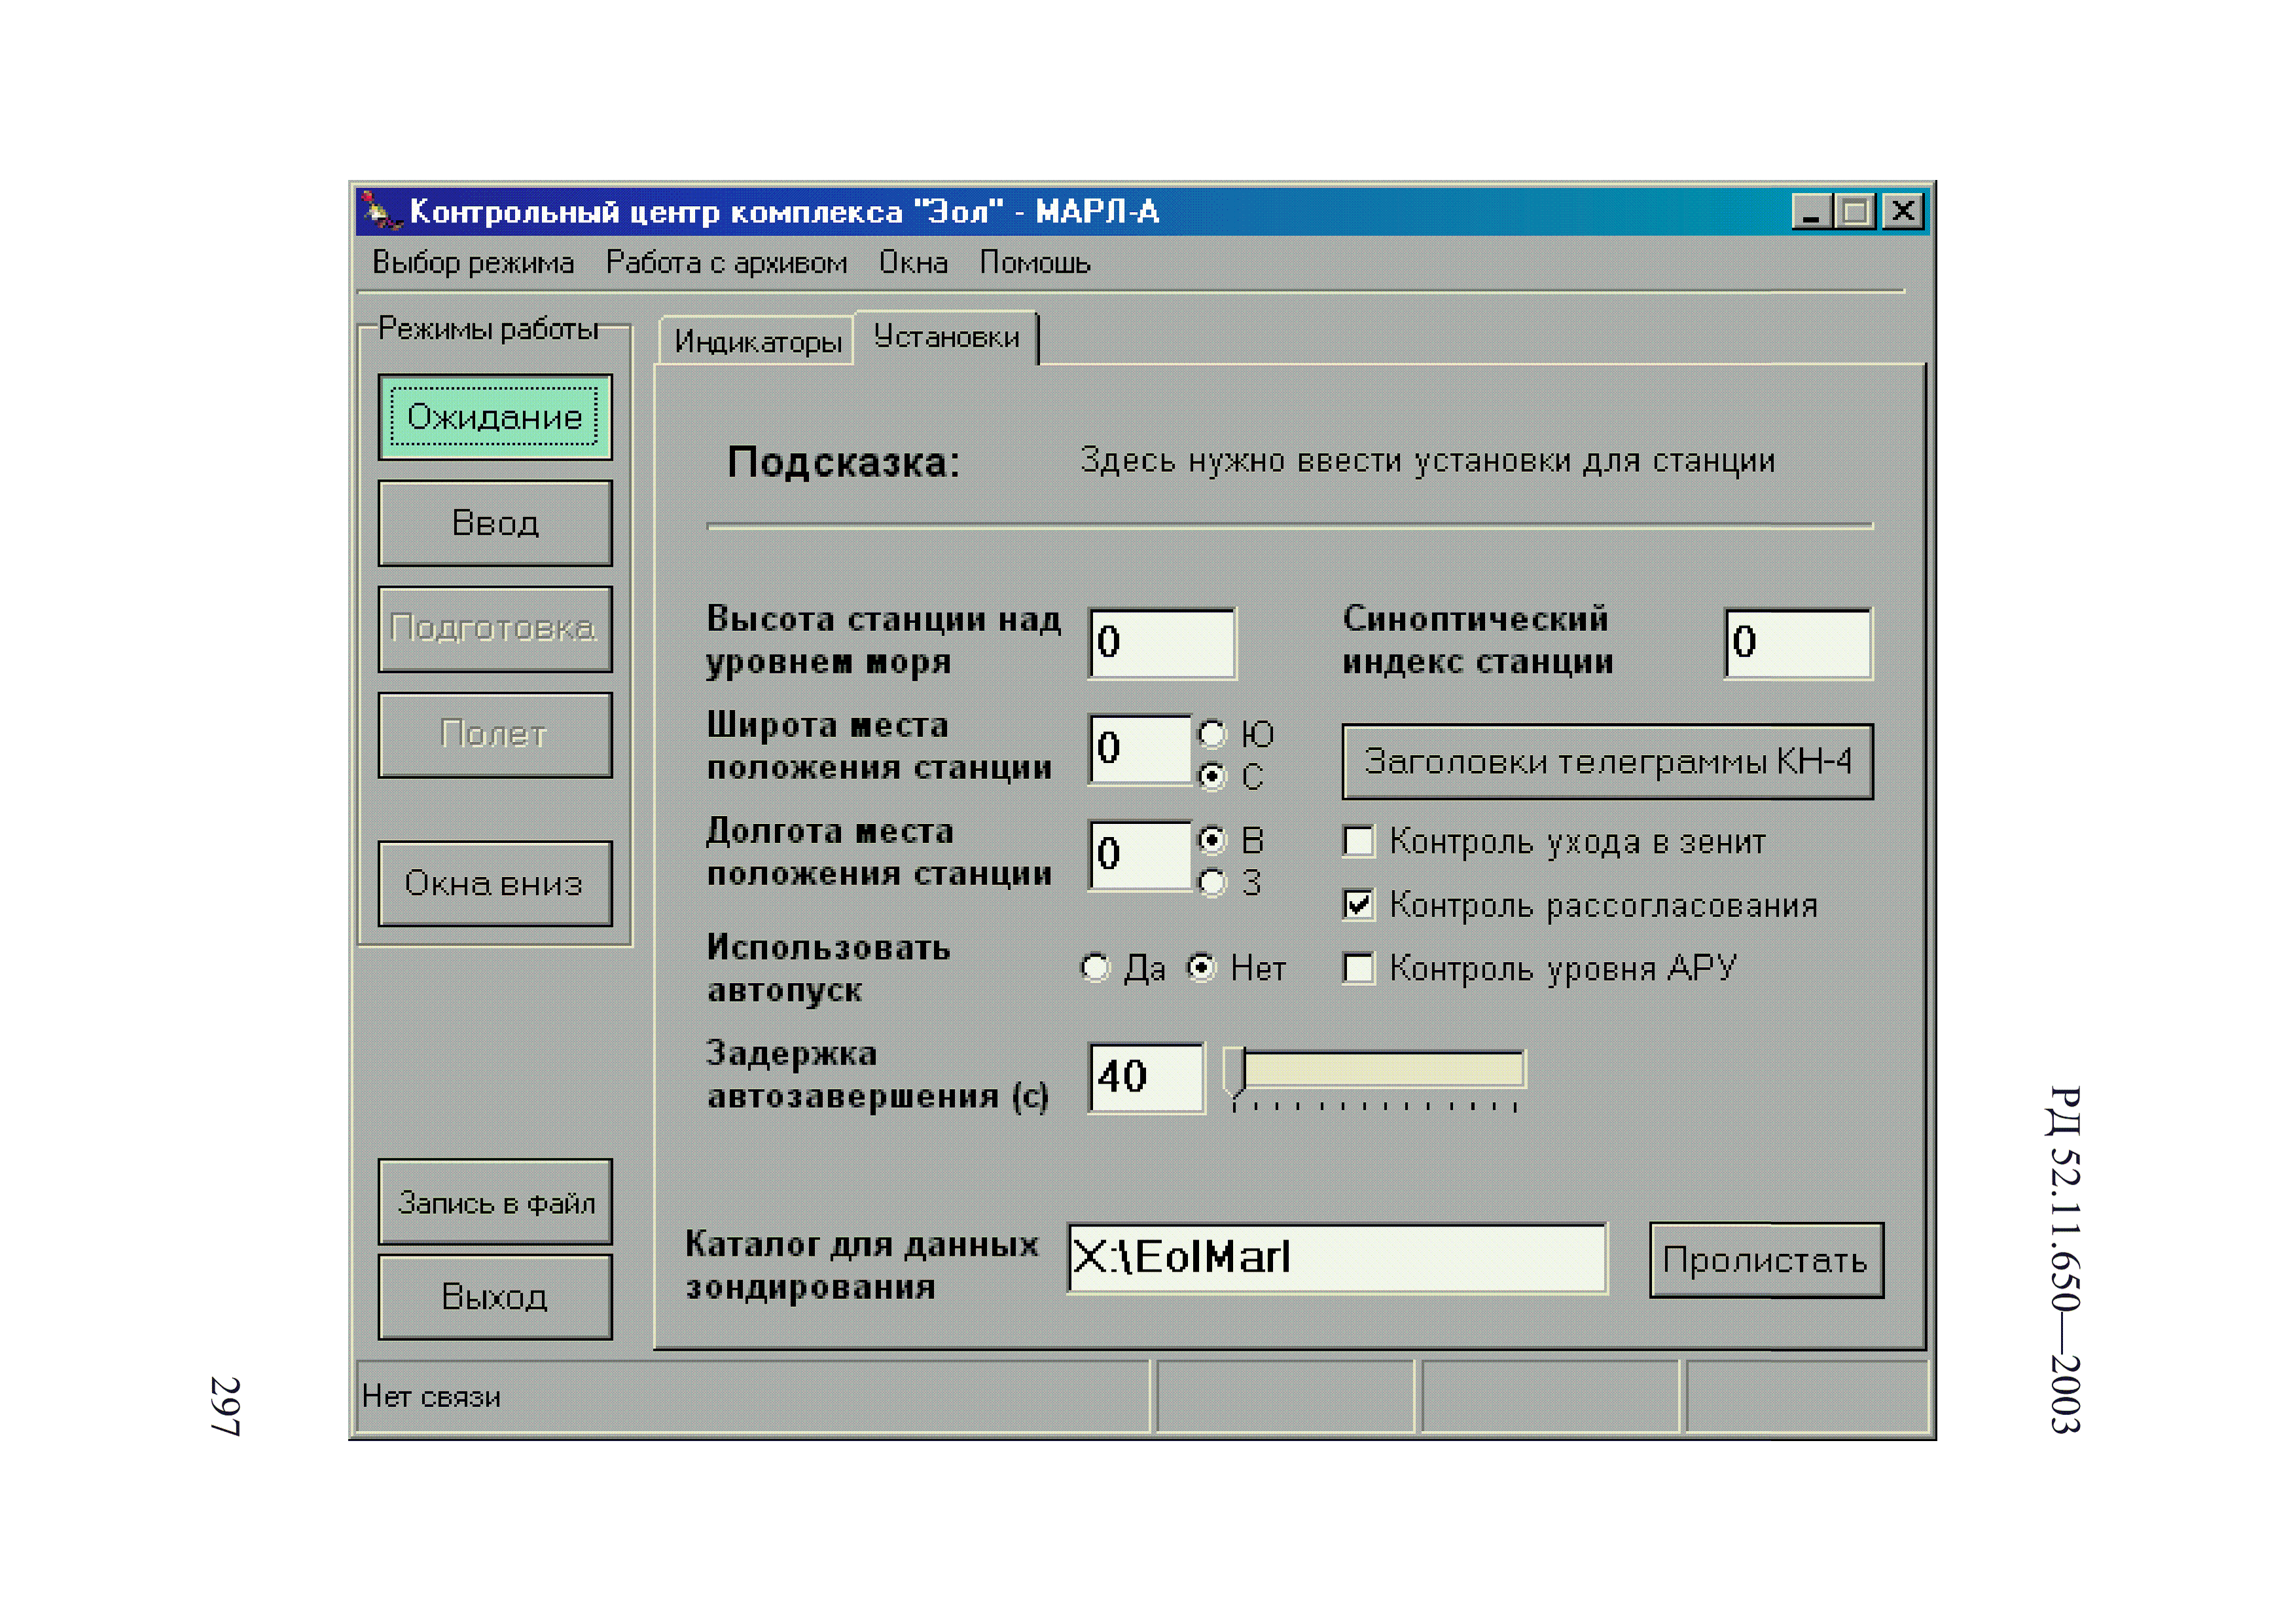Click the Синоптический индекс станции field

pos(1799,643)
